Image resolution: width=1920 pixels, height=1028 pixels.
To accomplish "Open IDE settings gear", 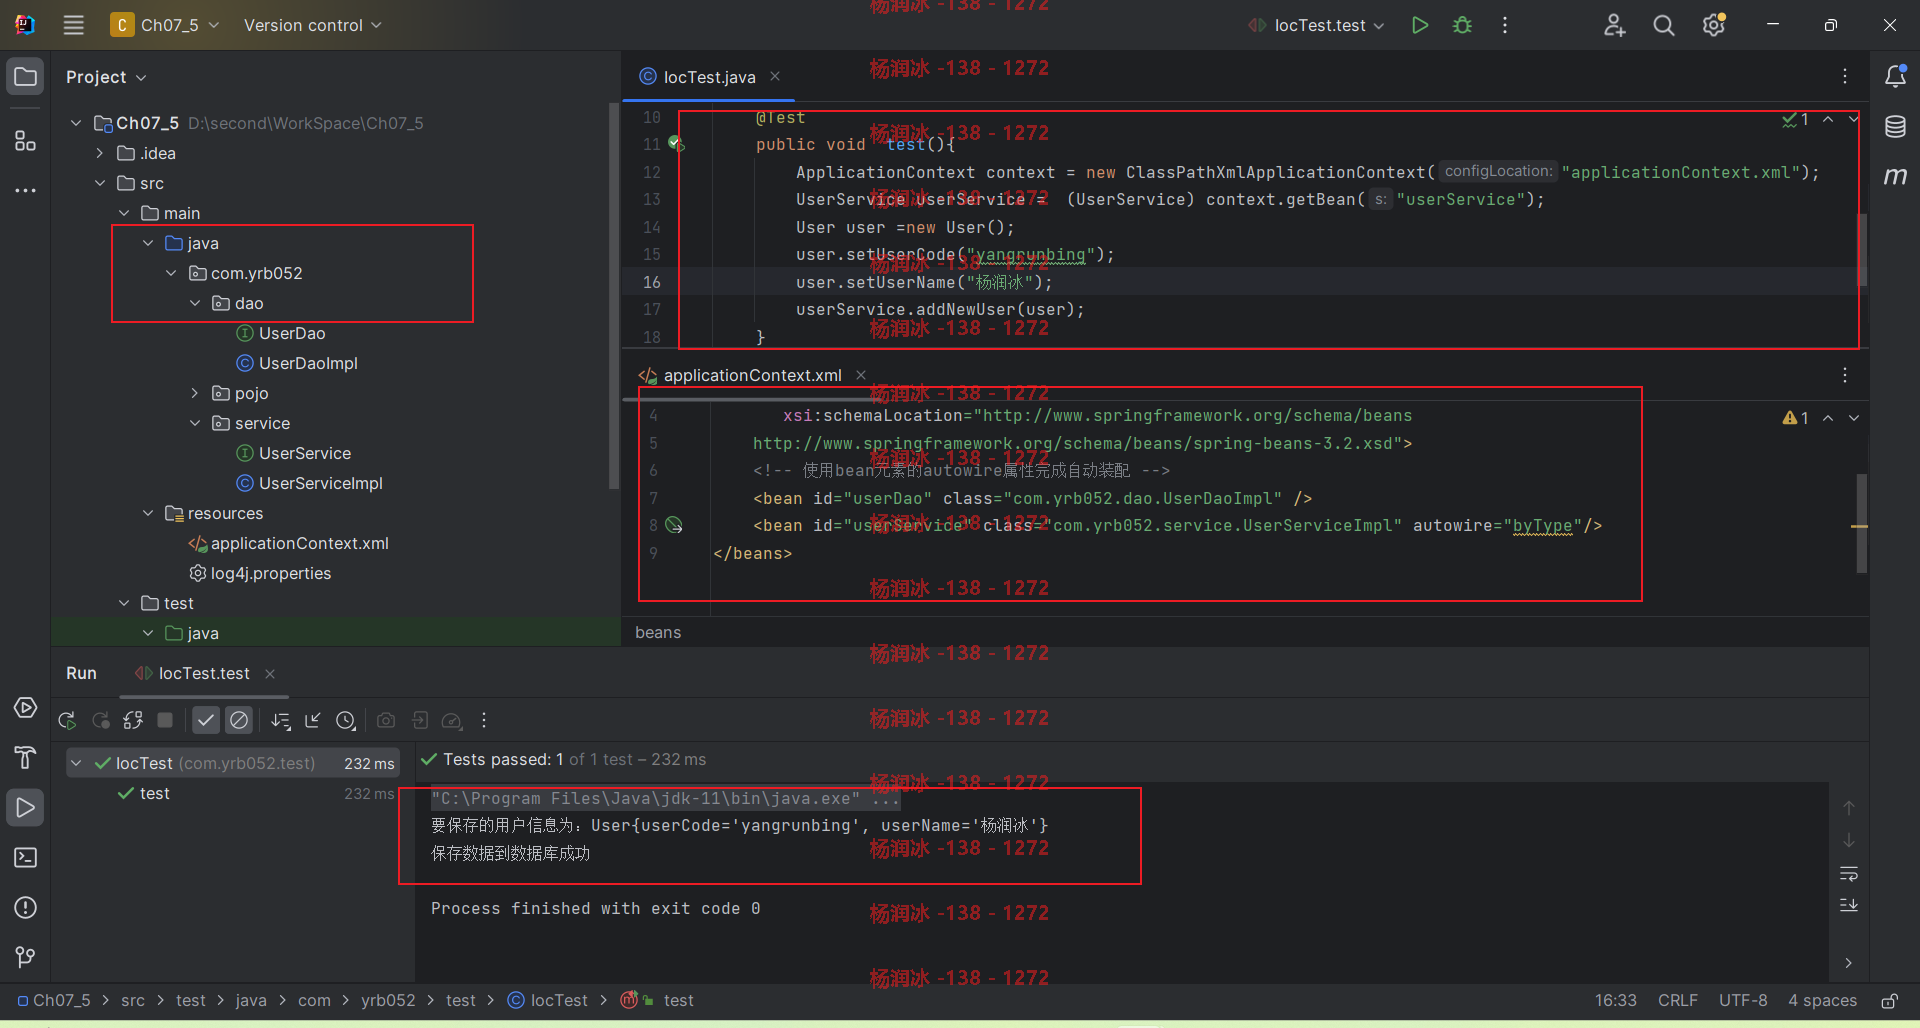I will pos(1714,25).
